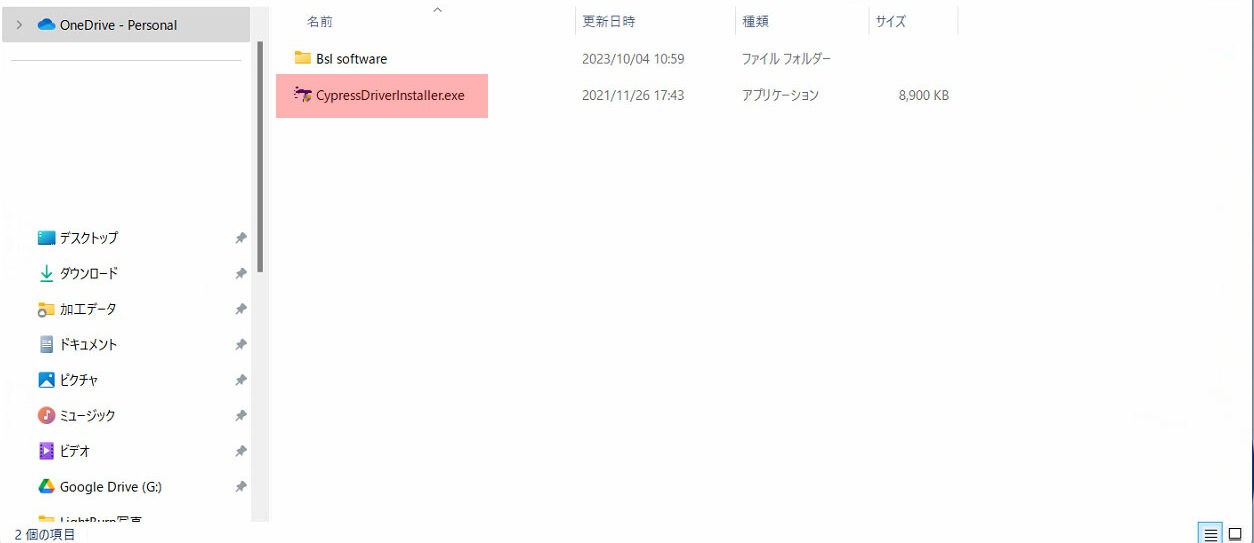Click the 加工データ folder icon
The width and height of the screenshot is (1254, 543).
(x=46, y=309)
